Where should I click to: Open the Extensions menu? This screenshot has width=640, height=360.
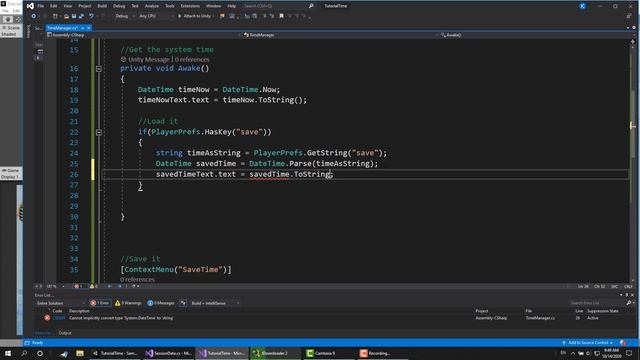pyautogui.click(x=190, y=6)
